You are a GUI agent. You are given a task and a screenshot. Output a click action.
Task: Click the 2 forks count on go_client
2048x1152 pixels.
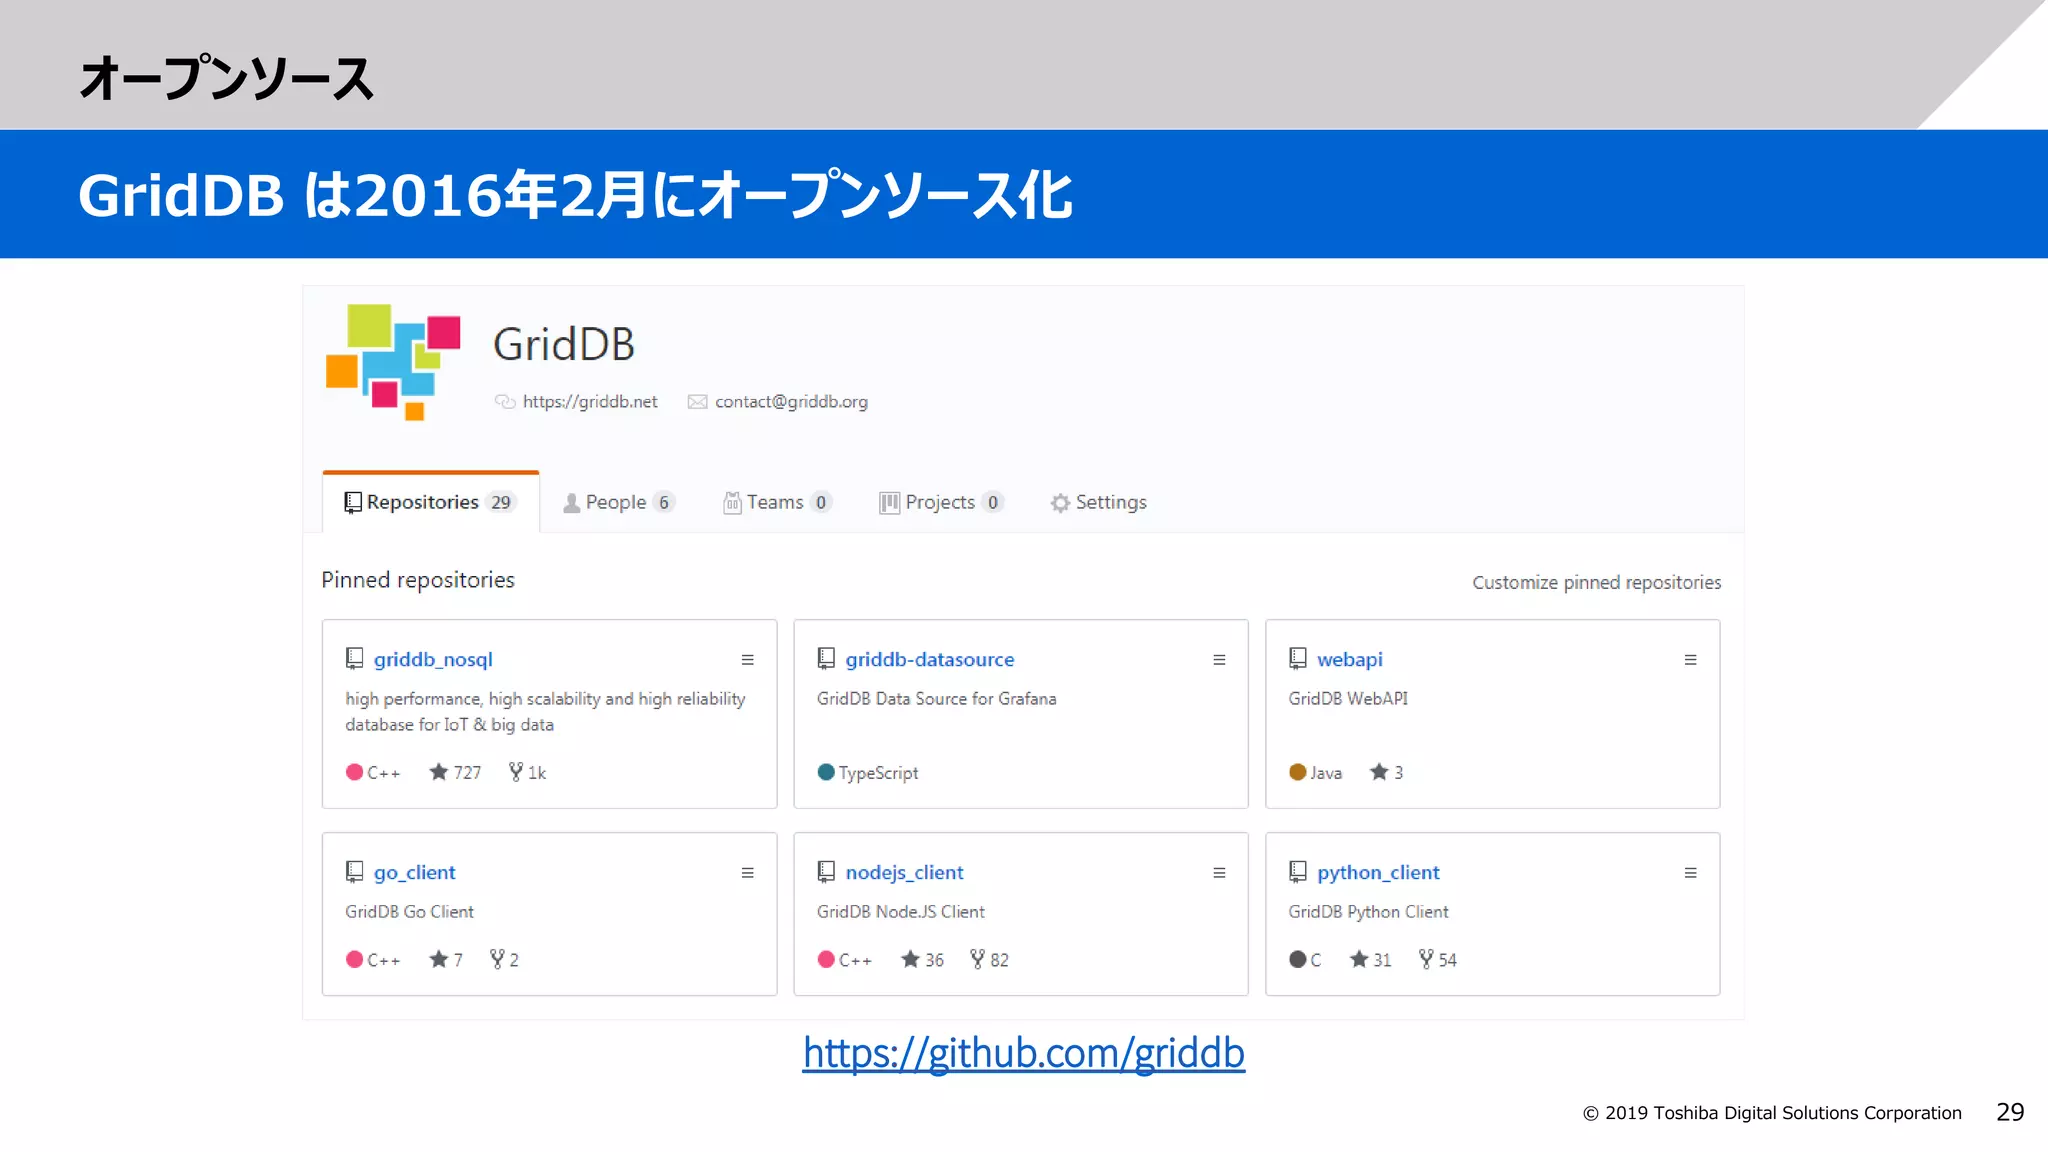(504, 959)
